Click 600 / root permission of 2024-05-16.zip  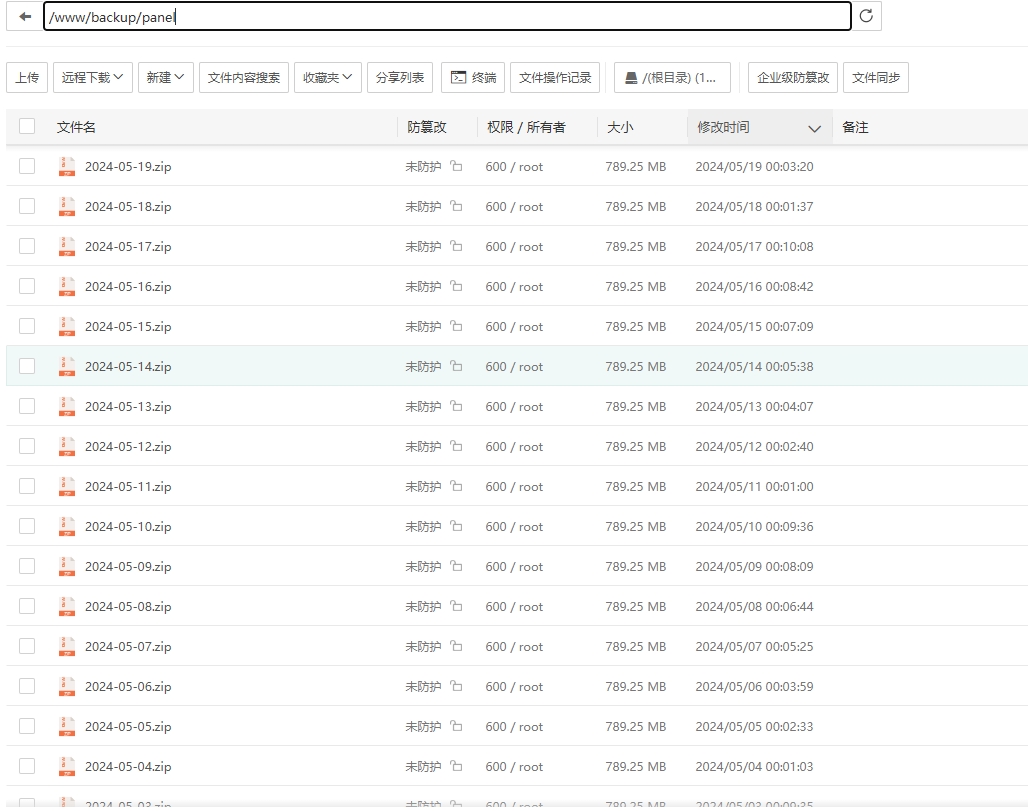tap(514, 287)
